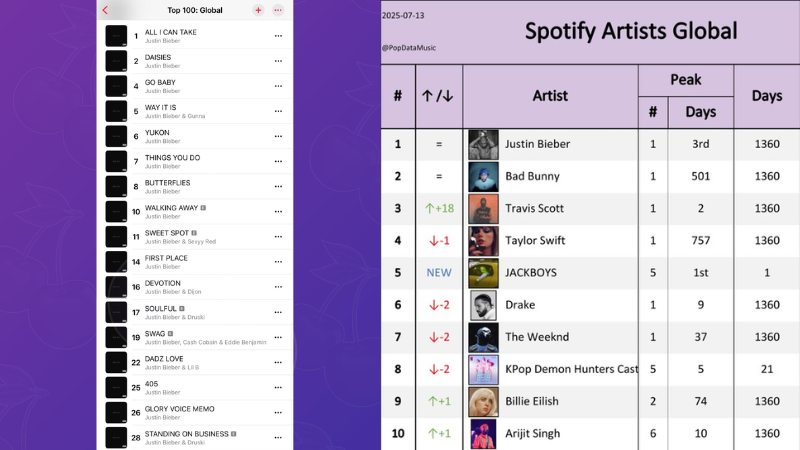Open more options for DAISIES

pos(278,61)
